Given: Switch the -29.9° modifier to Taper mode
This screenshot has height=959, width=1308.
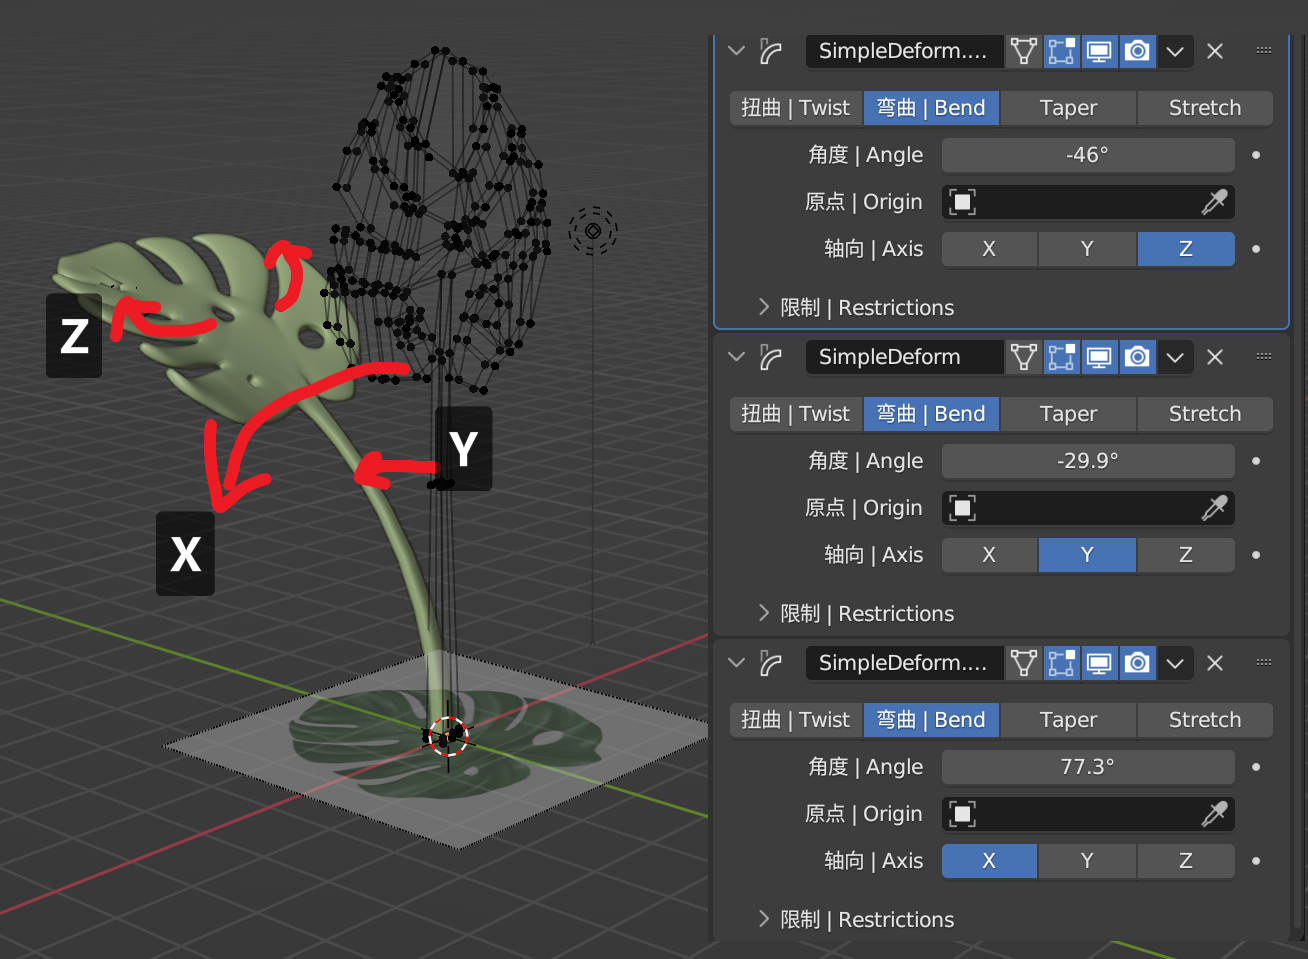Looking at the screenshot, I should (1068, 414).
